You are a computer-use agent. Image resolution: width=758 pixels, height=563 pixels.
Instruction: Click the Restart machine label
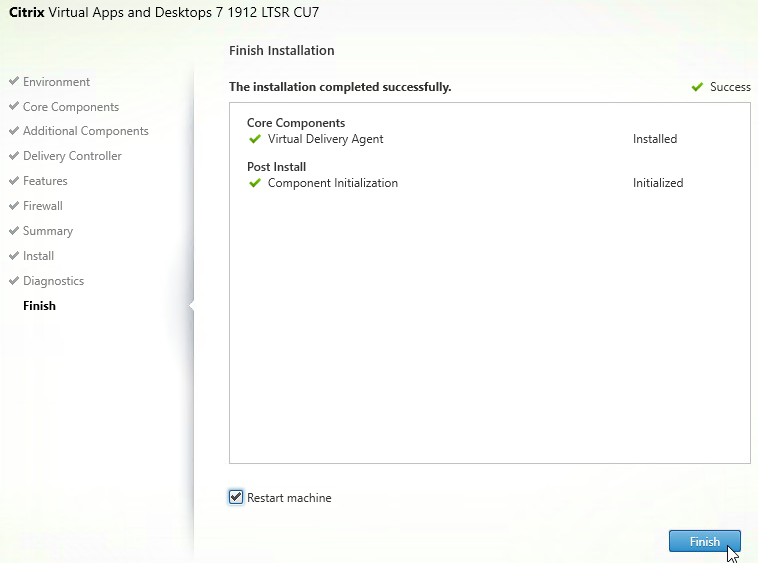click(289, 498)
